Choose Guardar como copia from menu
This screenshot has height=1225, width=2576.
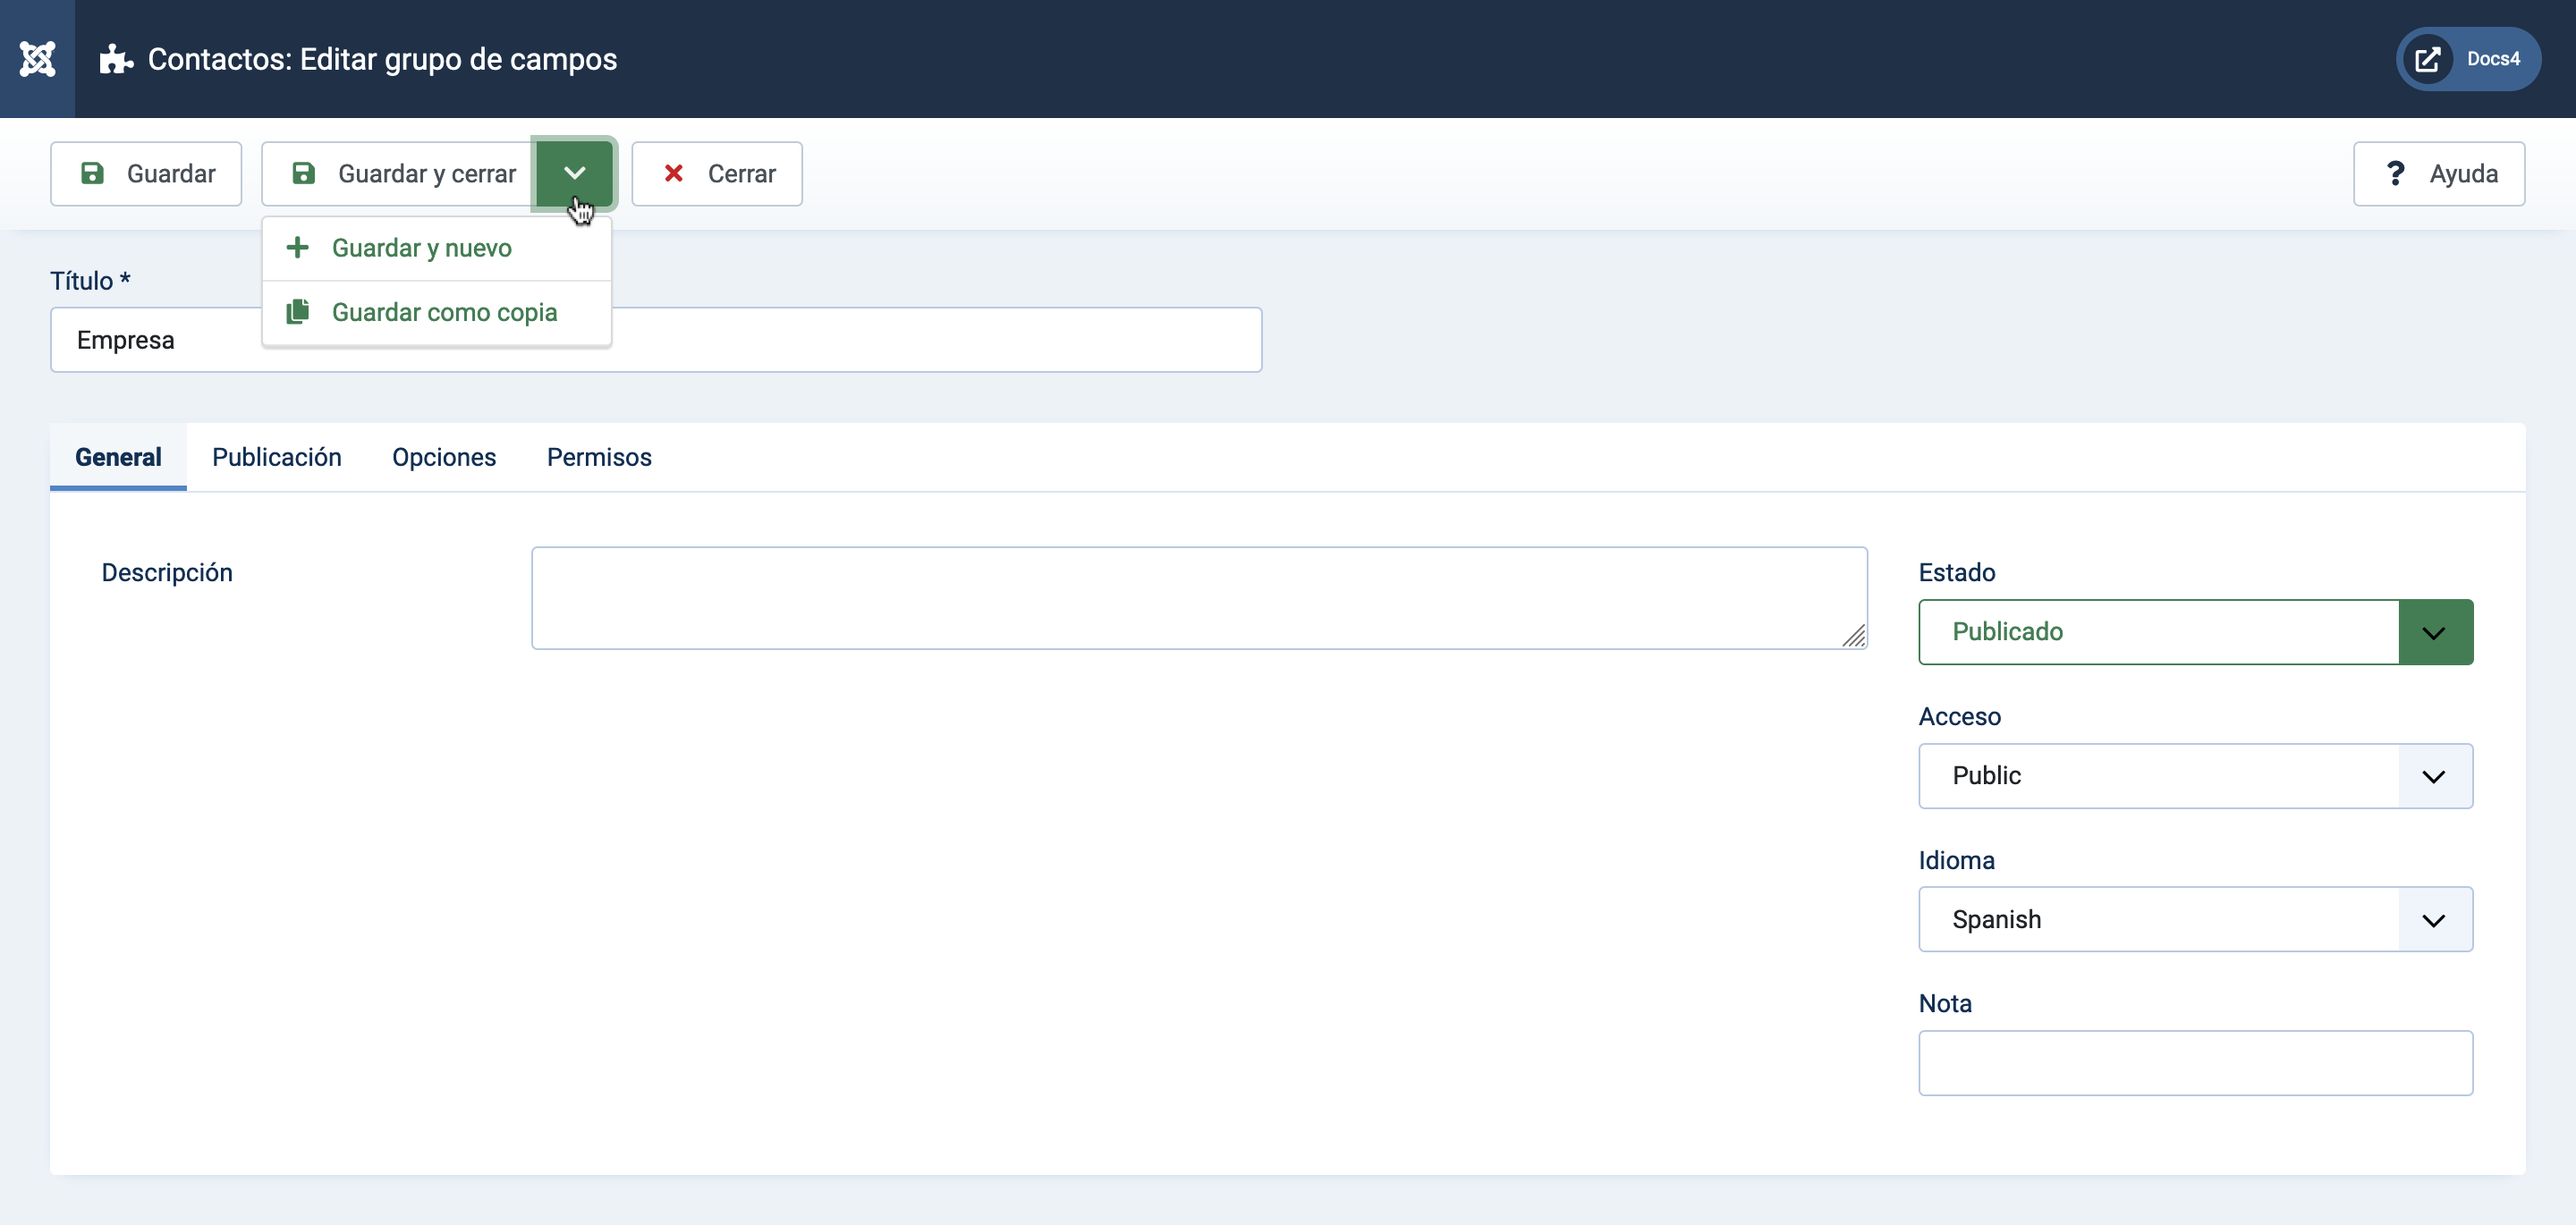click(437, 313)
